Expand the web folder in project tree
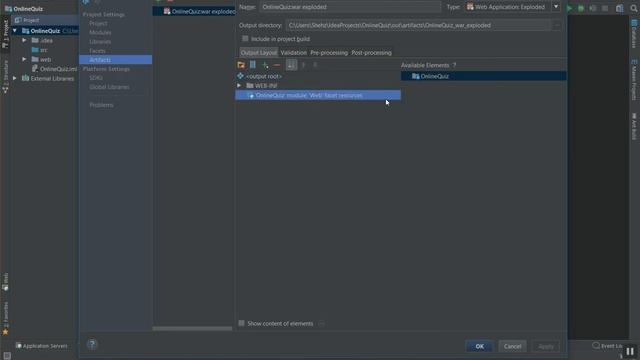Viewport: 640px width, 360px height. pos(24,59)
